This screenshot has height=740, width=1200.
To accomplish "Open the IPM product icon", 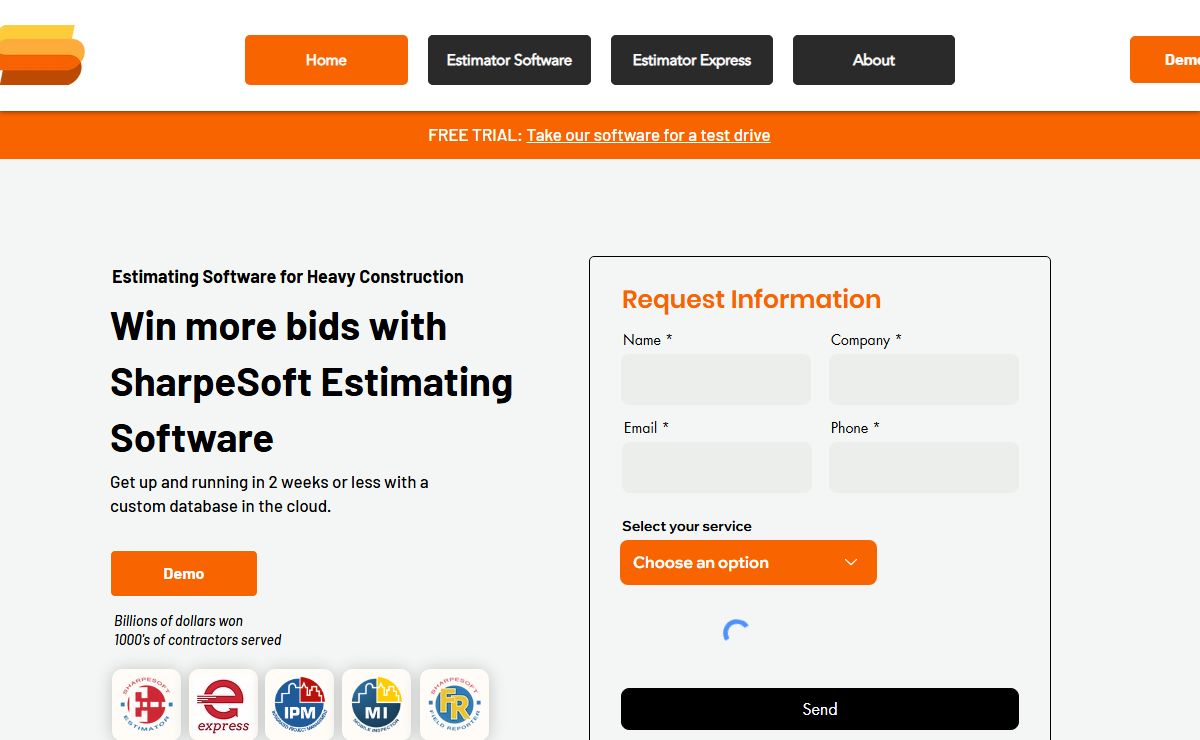I will pos(300,704).
